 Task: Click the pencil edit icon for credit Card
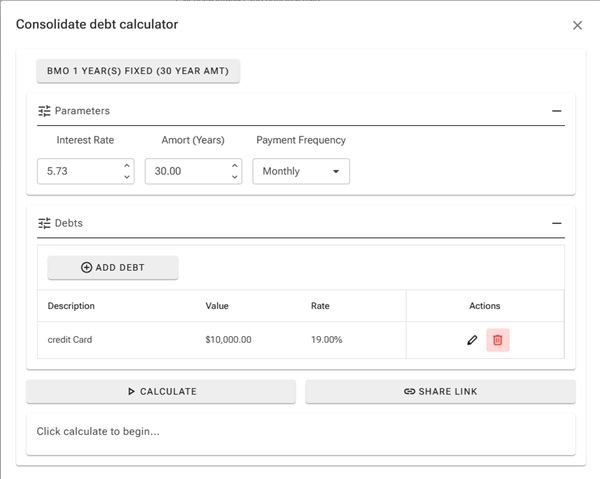472,340
